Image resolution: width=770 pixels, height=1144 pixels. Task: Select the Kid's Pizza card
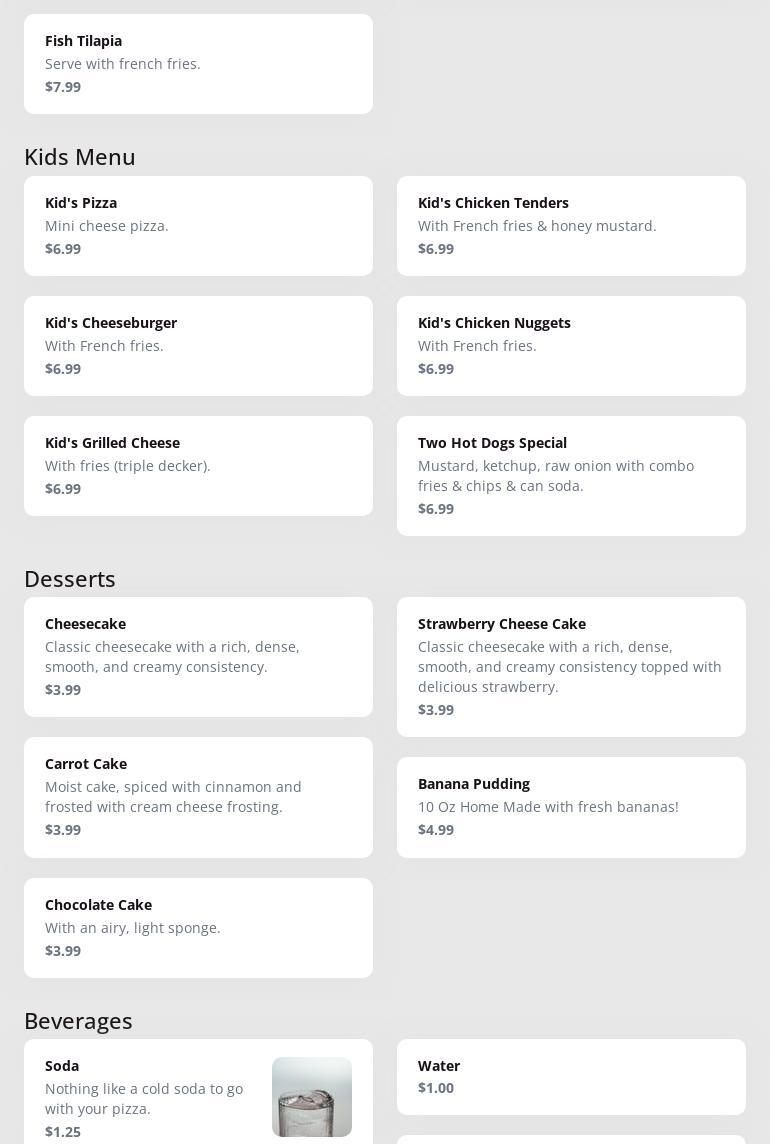198,225
